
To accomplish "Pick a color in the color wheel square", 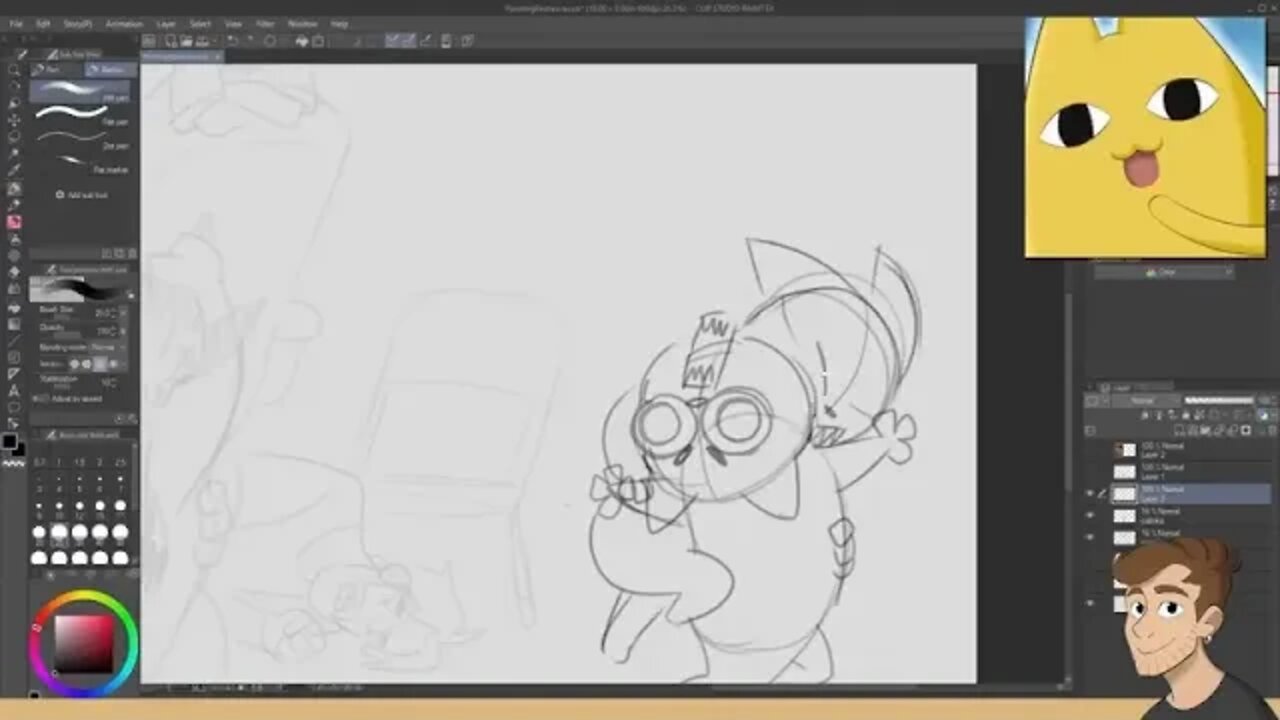I will (83, 643).
